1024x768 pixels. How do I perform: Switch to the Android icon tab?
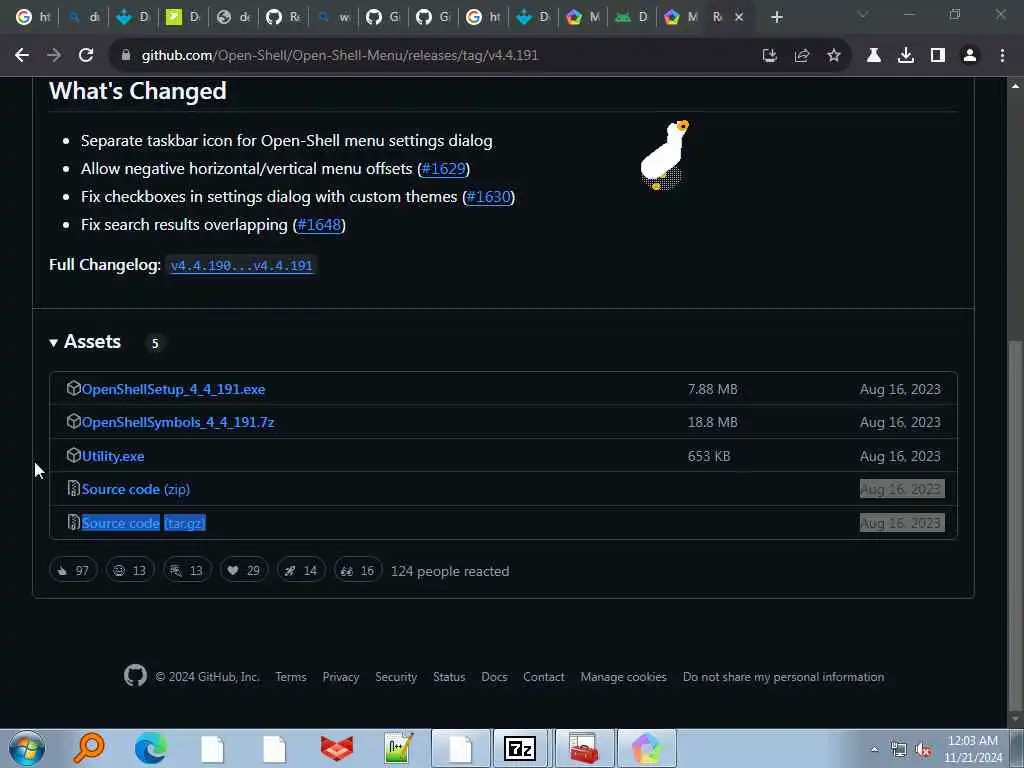tap(632, 17)
